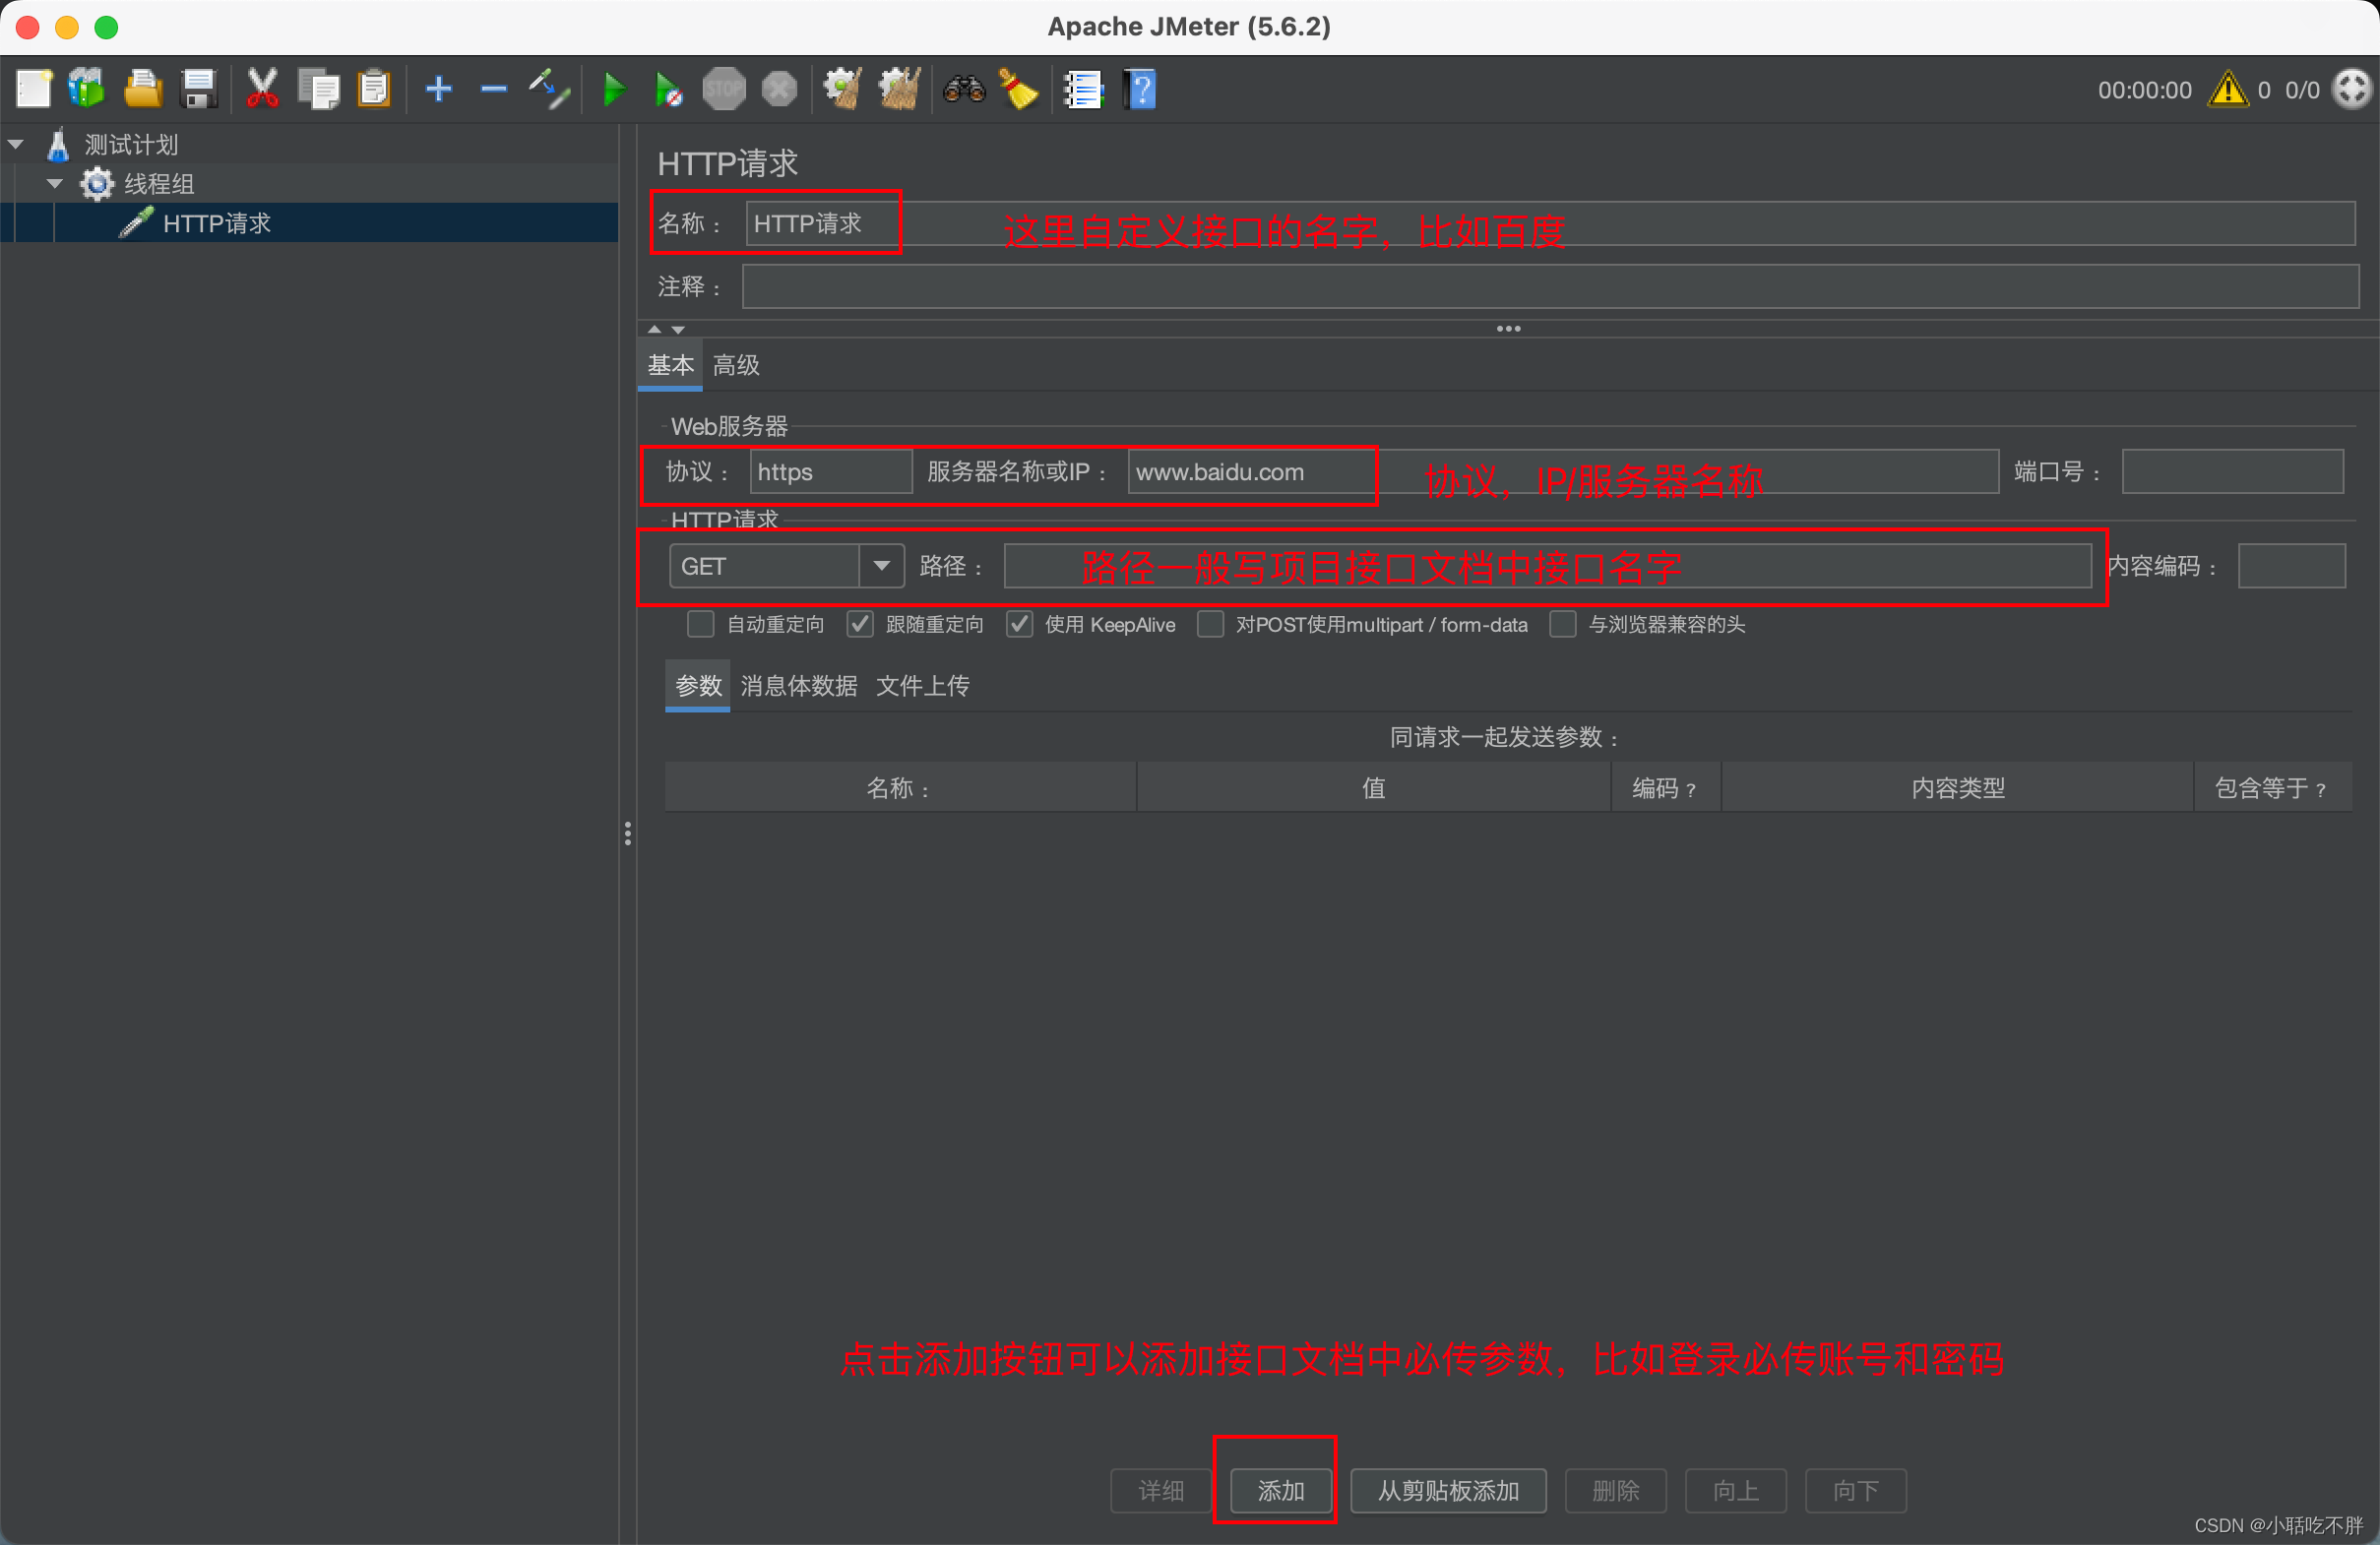Open the 文件上传 tab
The height and width of the screenshot is (1545, 2380).
922,686
